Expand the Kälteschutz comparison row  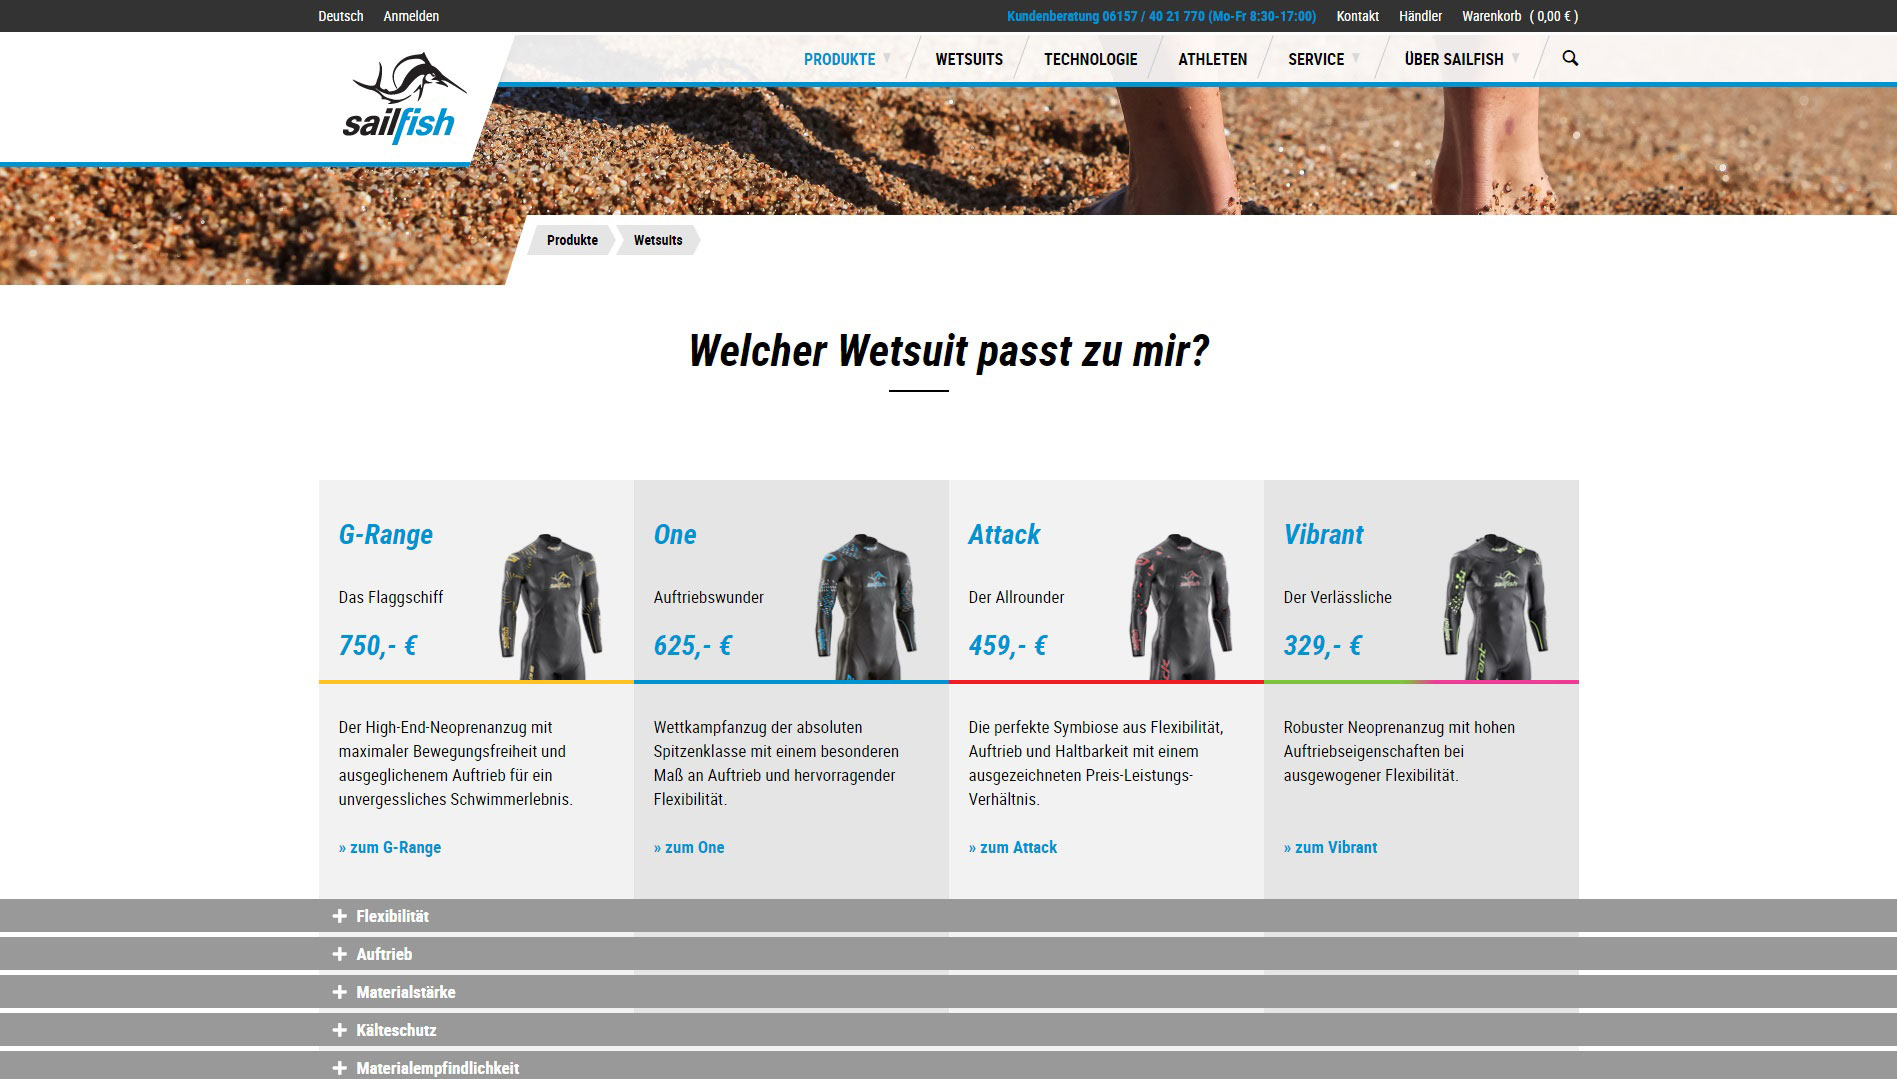tap(948, 1030)
